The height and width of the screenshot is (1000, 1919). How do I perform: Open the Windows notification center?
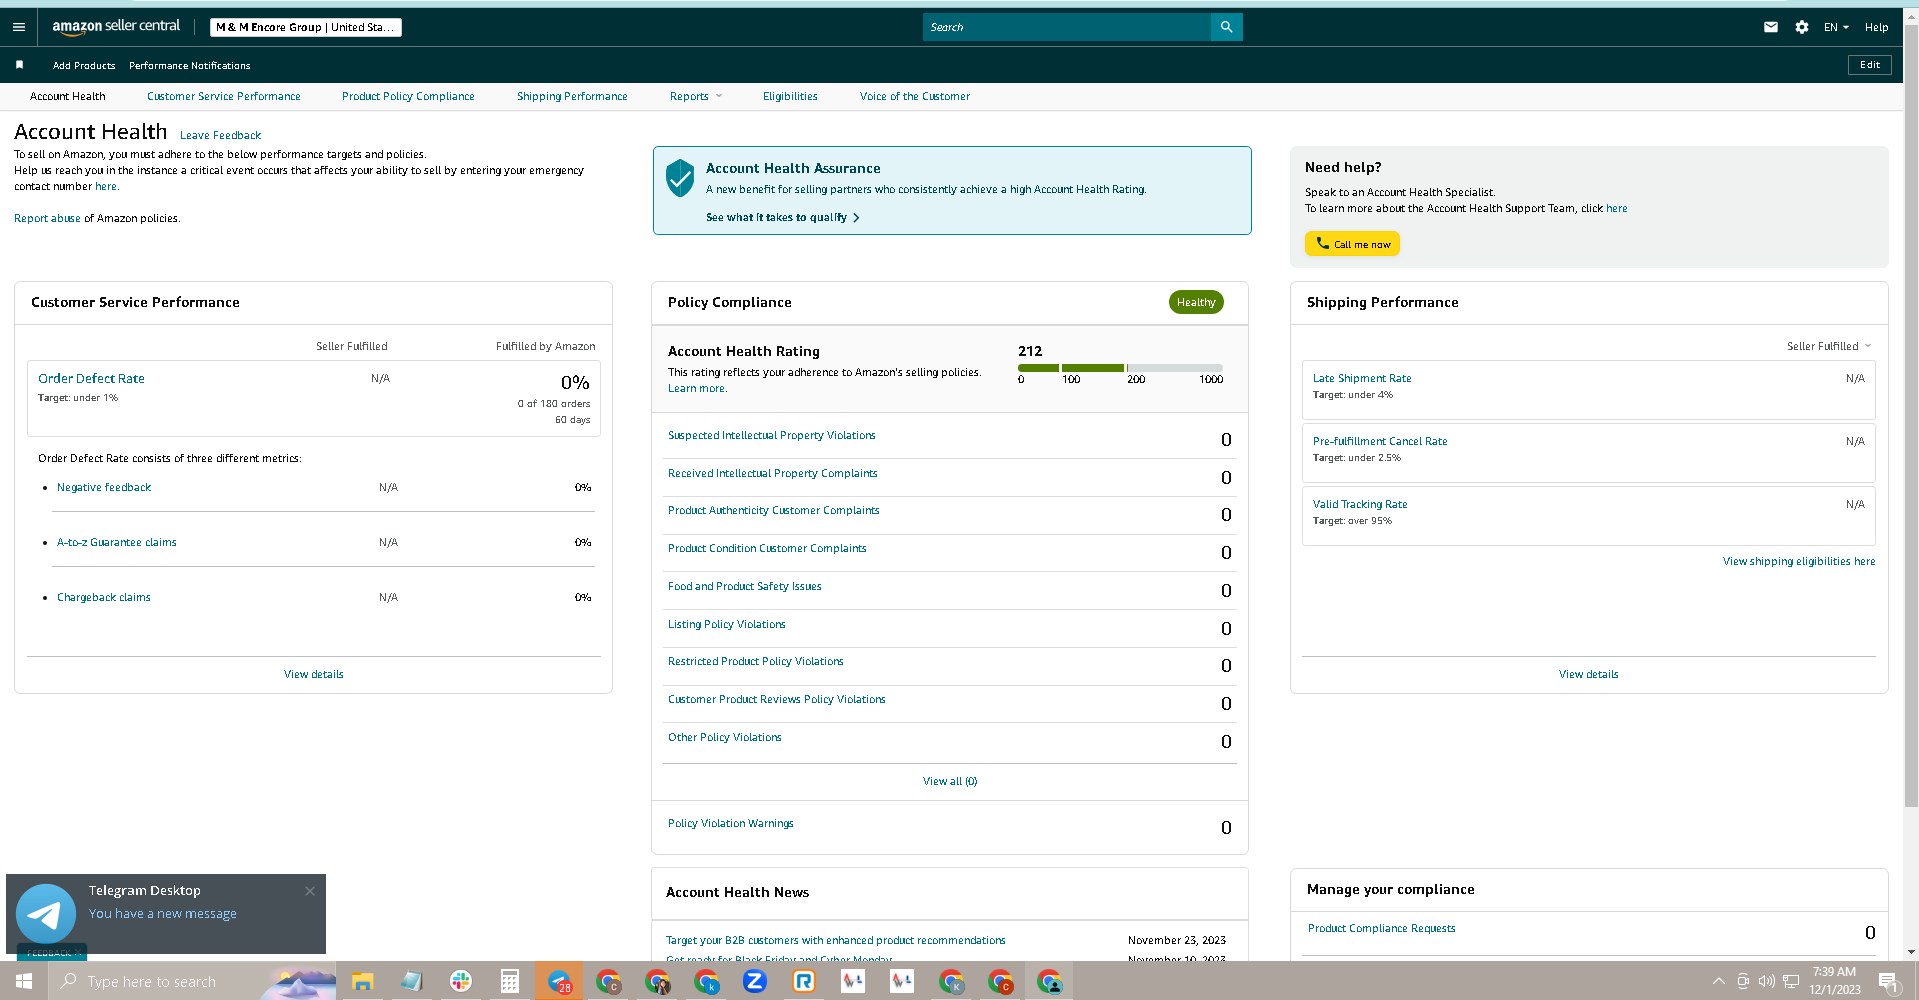click(x=1889, y=981)
